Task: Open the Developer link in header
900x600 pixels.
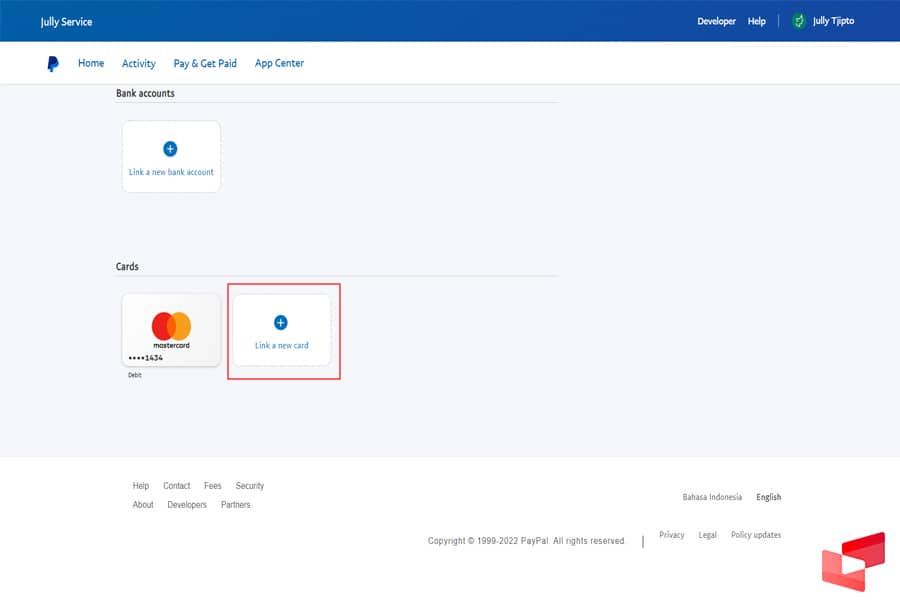Action: (x=716, y=21)
